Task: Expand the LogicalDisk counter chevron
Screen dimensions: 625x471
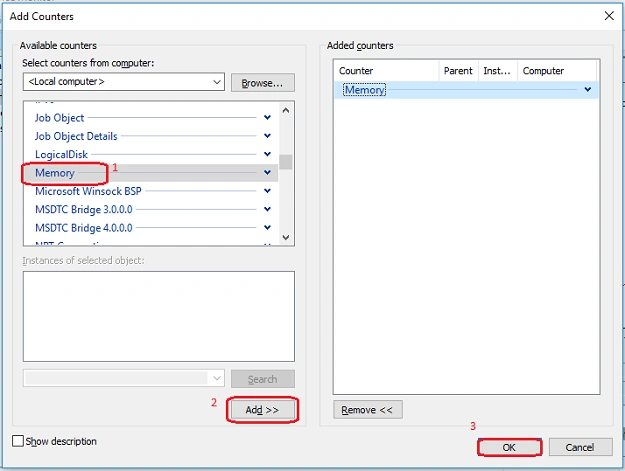Action: 267,154
